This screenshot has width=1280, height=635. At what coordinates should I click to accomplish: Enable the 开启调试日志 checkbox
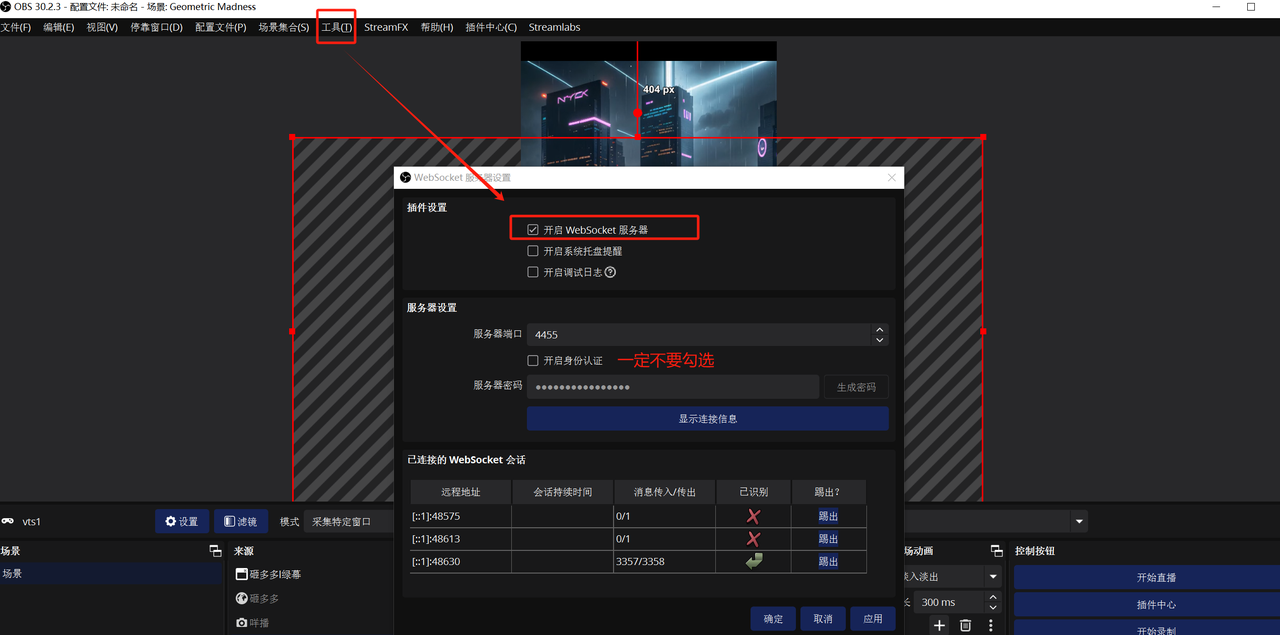(x=533, y=272)
